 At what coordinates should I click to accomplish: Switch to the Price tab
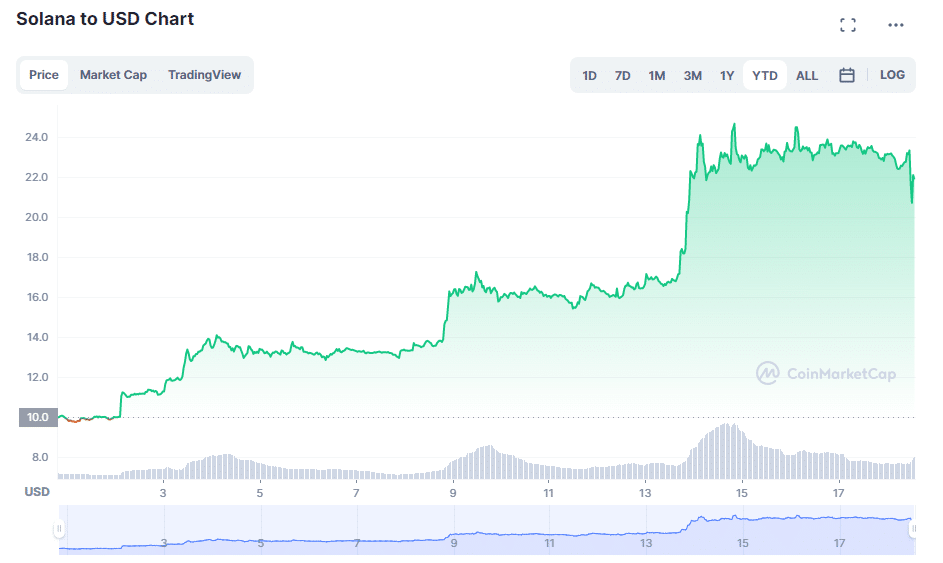(x=44, y=75)
